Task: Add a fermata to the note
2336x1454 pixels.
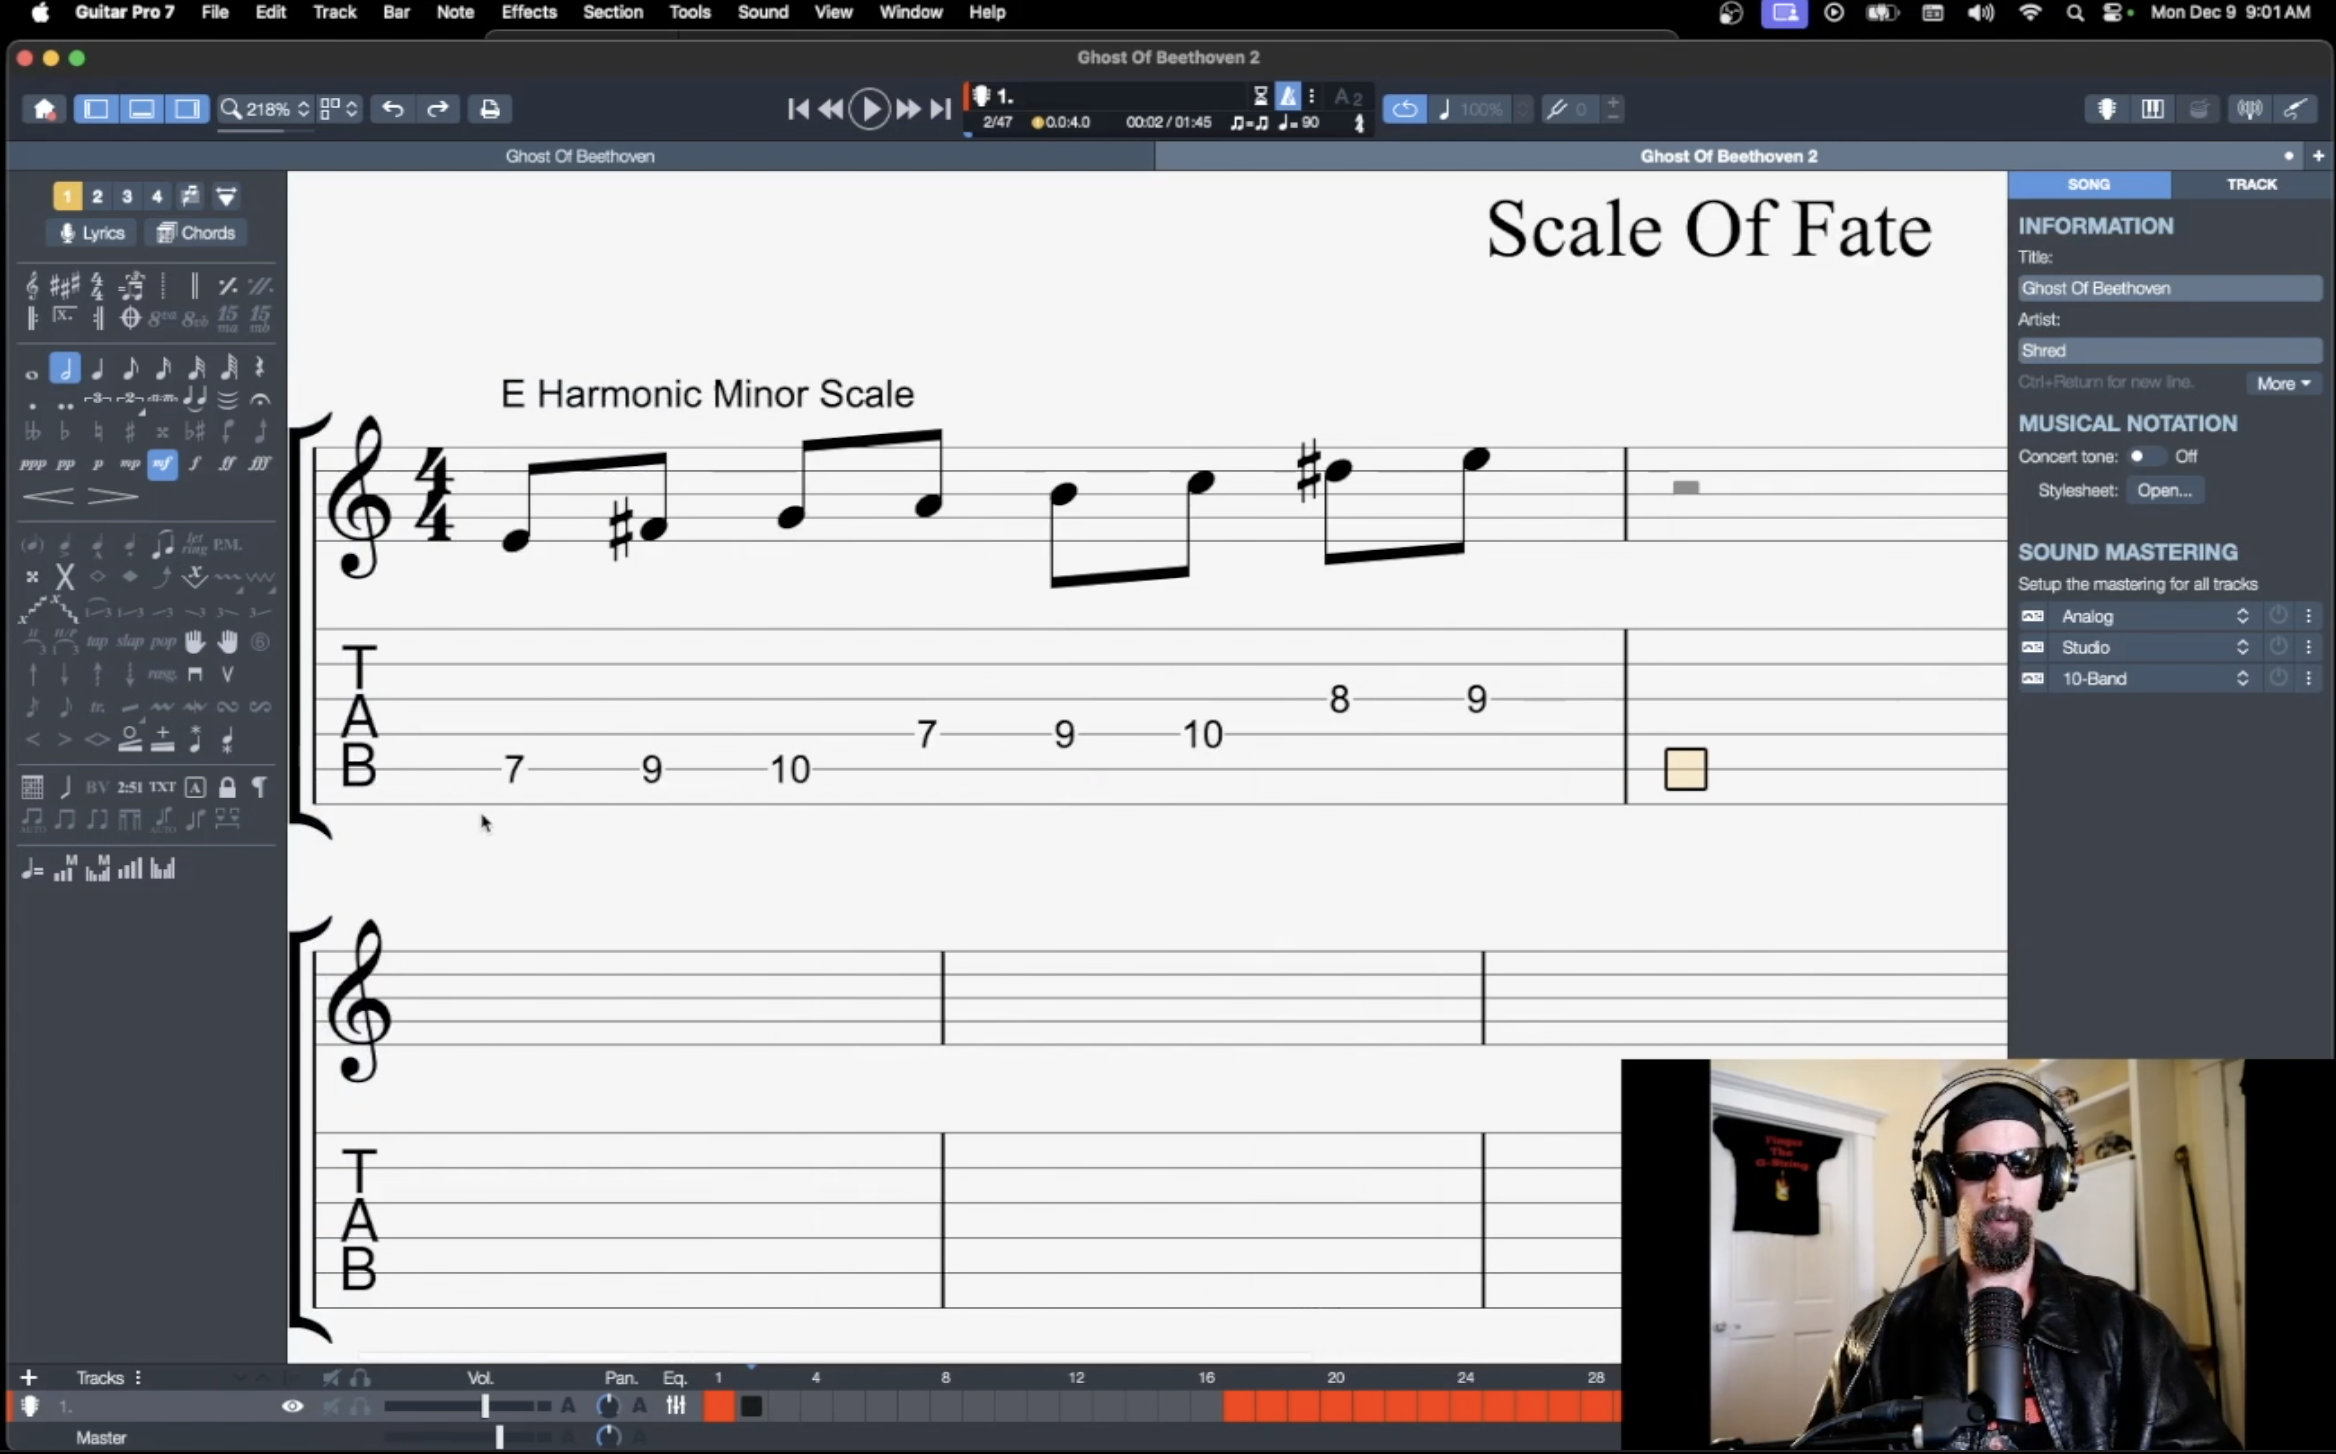Action: pos(260,400)
